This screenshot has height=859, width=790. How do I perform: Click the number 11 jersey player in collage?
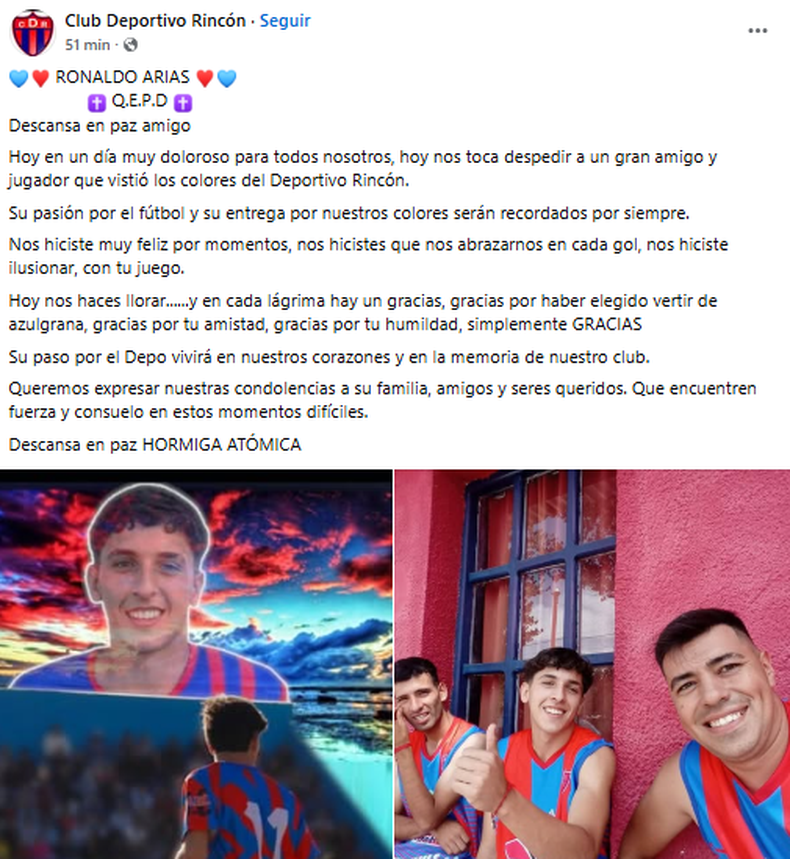pyautogui.click(x=247, y=781)
